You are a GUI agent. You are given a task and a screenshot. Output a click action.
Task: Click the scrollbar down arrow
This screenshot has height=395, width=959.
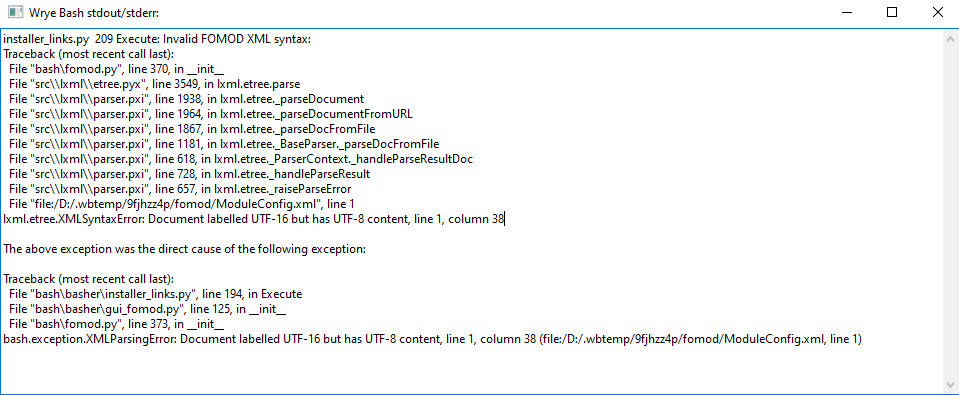pyautogui.click(x=950, y=385)
